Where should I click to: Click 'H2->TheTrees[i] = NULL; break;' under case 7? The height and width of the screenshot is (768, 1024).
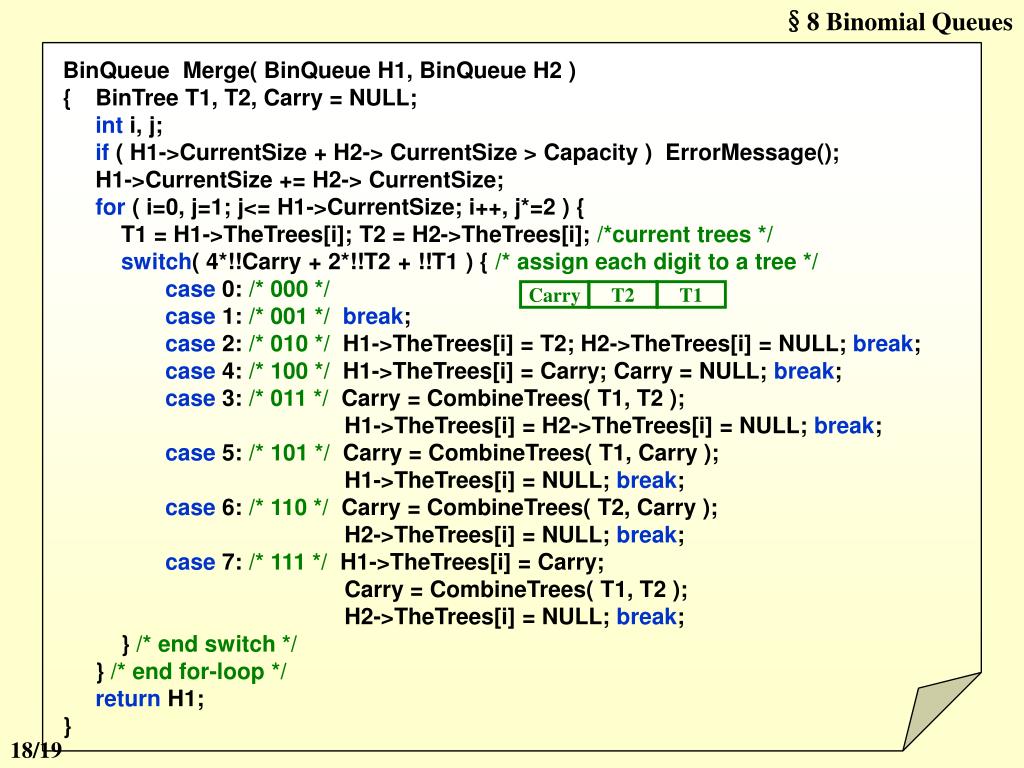coord(515,617)
